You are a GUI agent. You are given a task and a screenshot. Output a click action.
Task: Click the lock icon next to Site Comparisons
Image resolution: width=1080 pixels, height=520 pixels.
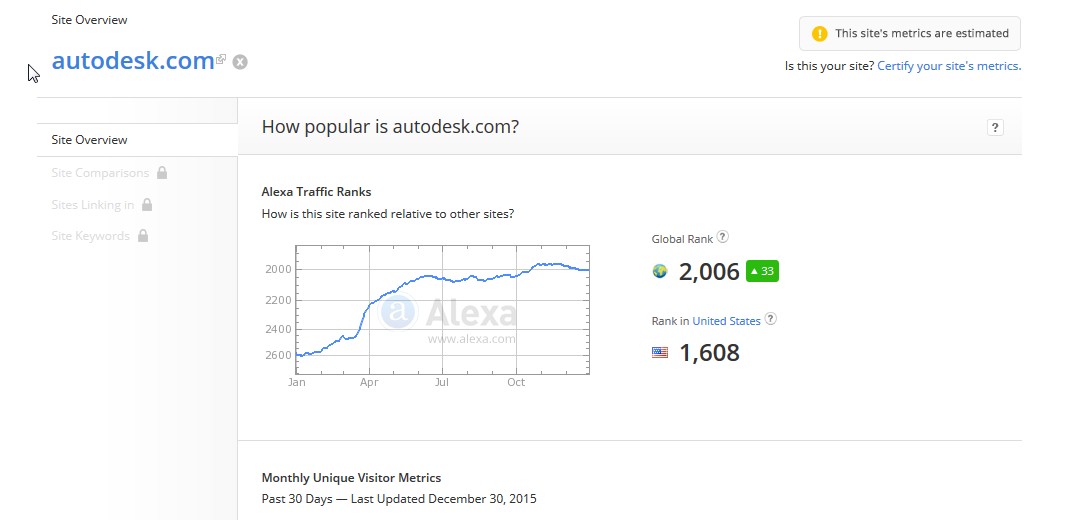[x=162, y=173]
